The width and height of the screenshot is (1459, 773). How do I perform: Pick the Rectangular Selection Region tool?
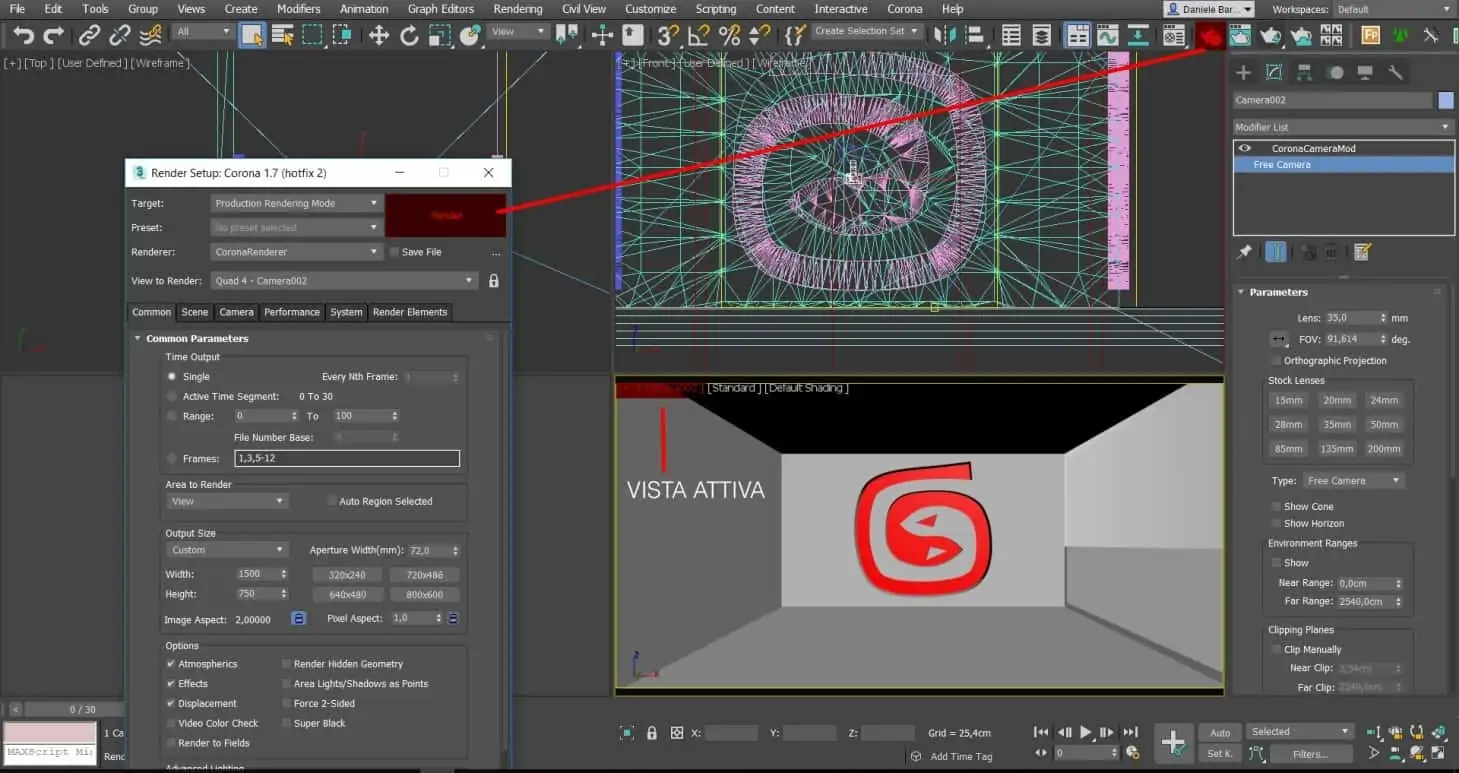[313, 36]
